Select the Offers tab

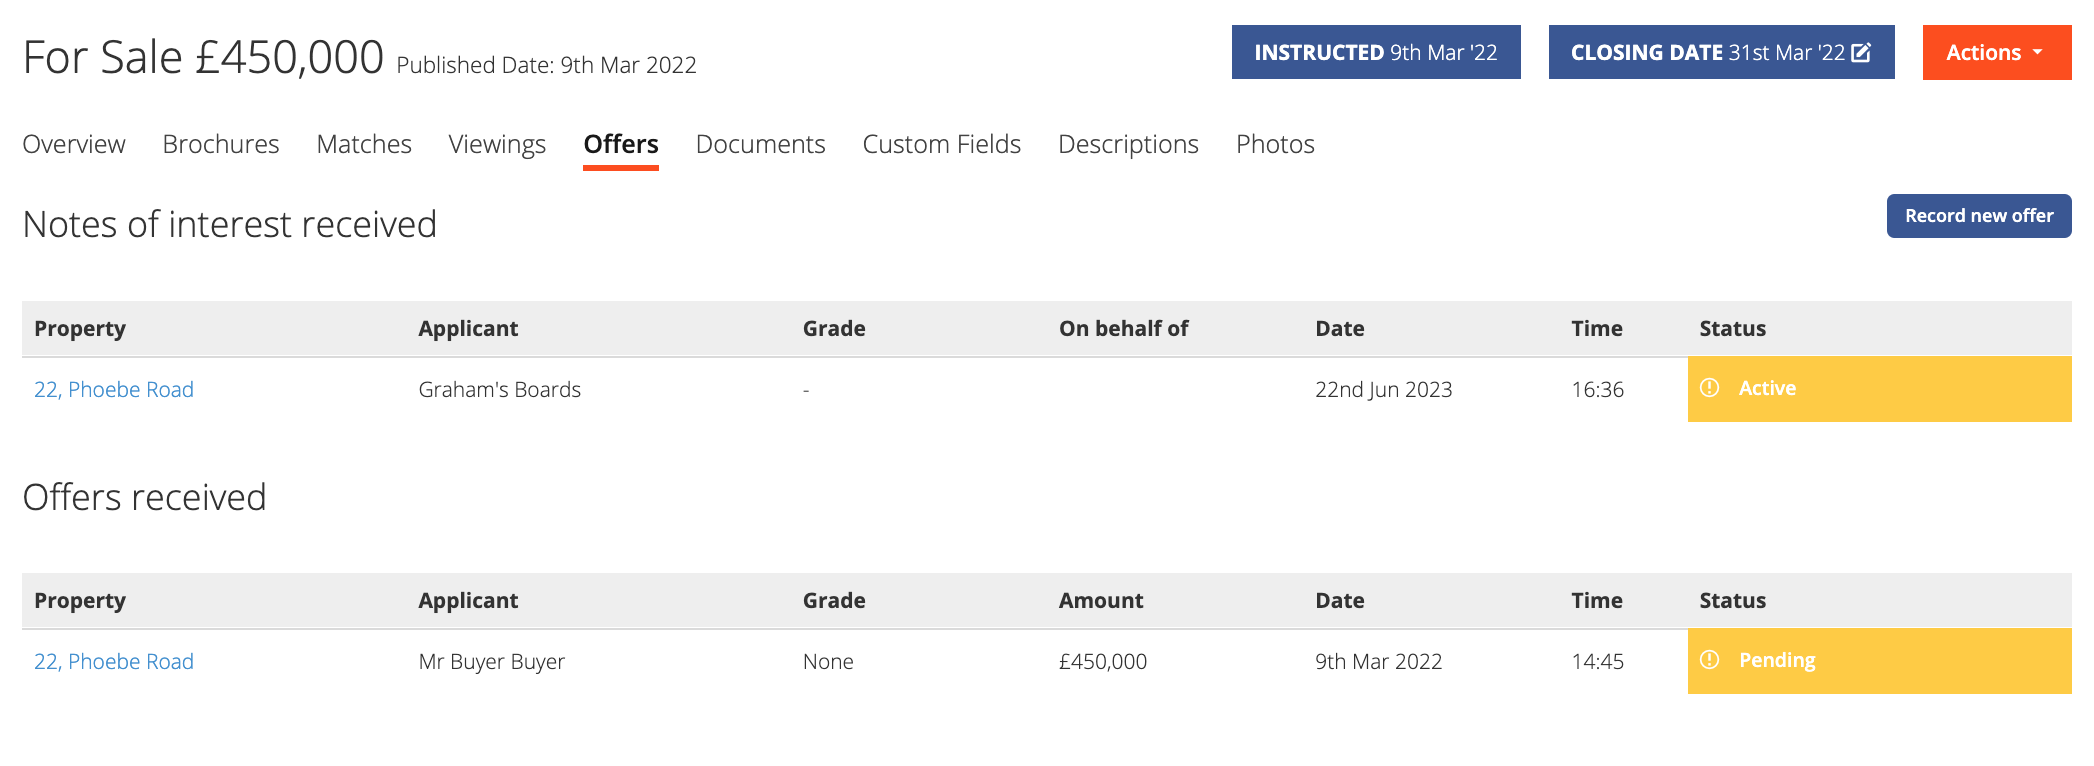(621, 144)
